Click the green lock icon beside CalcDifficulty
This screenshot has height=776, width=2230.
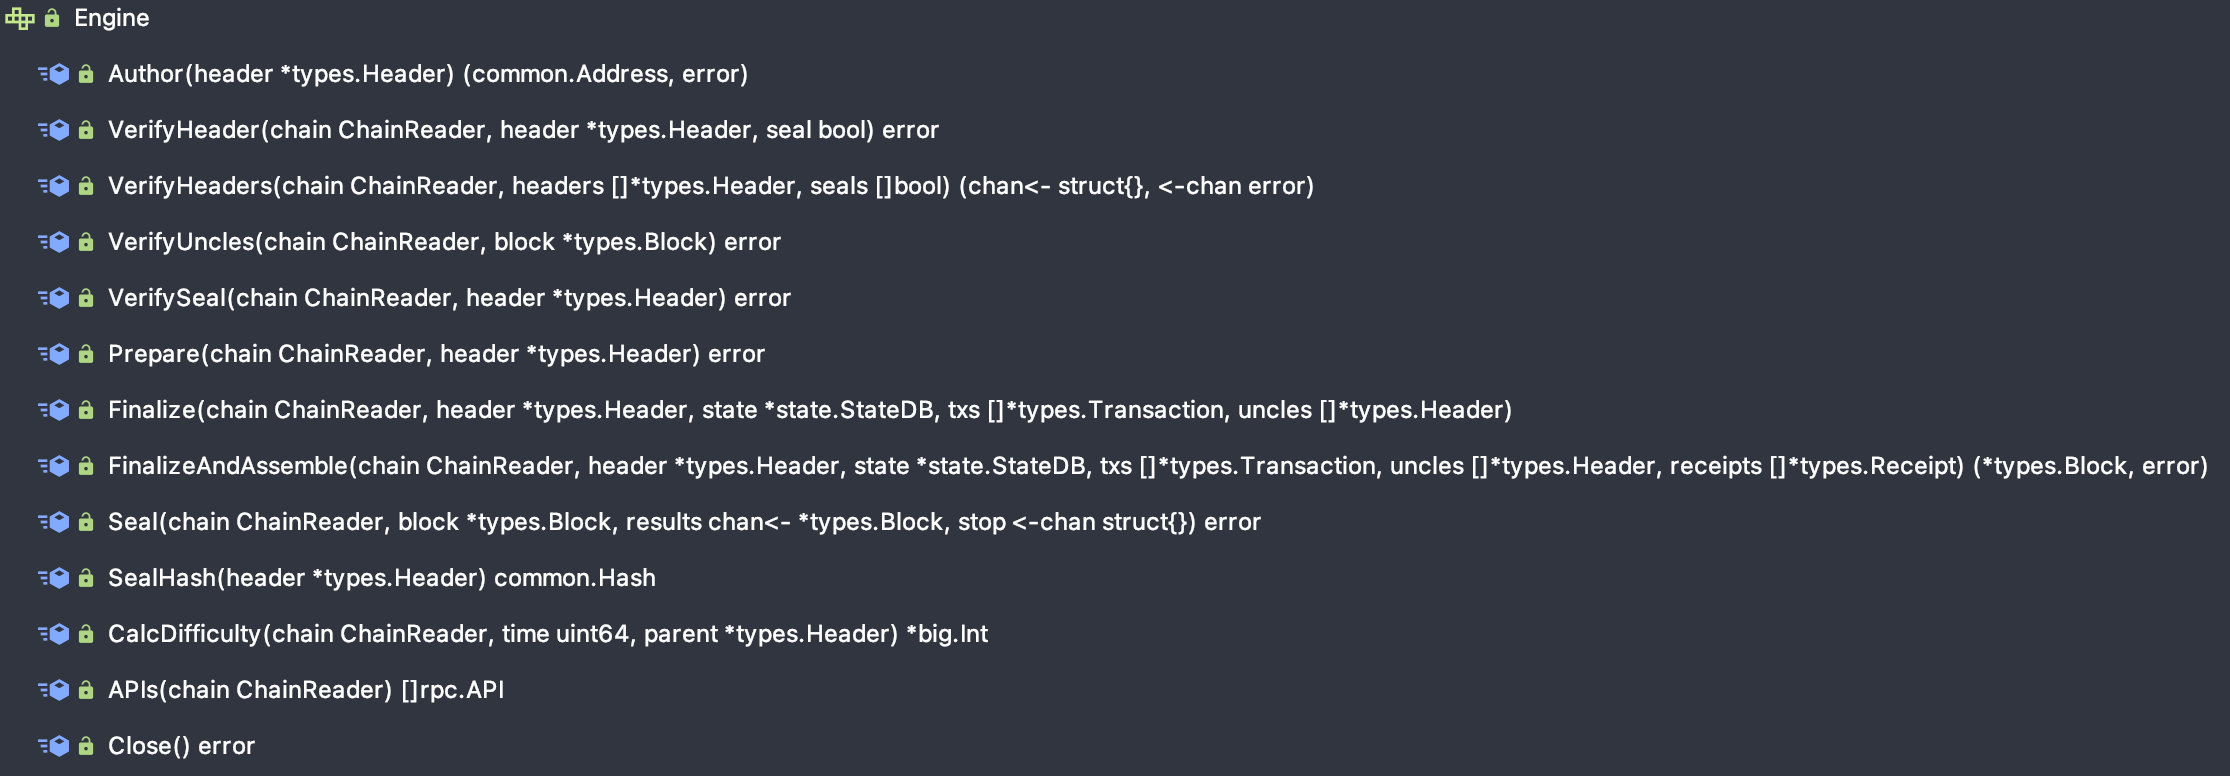point(86,634)
